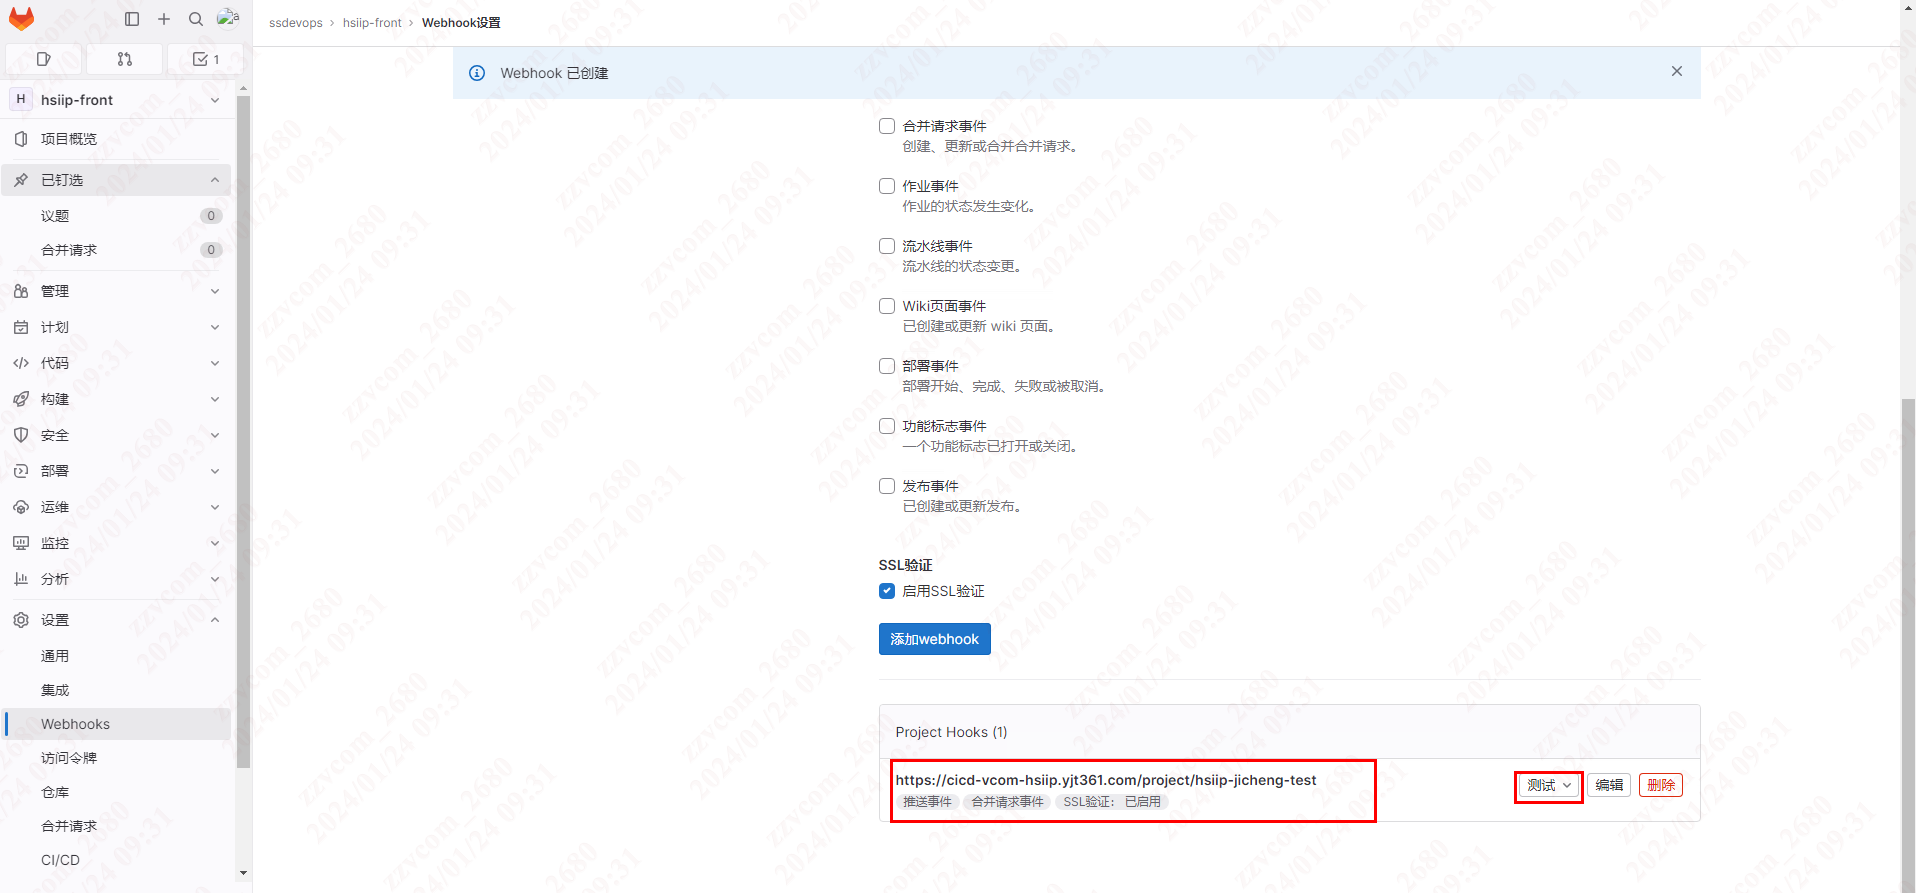Open 通用 settings page
1916x893 pixels.
coord(117,656)
